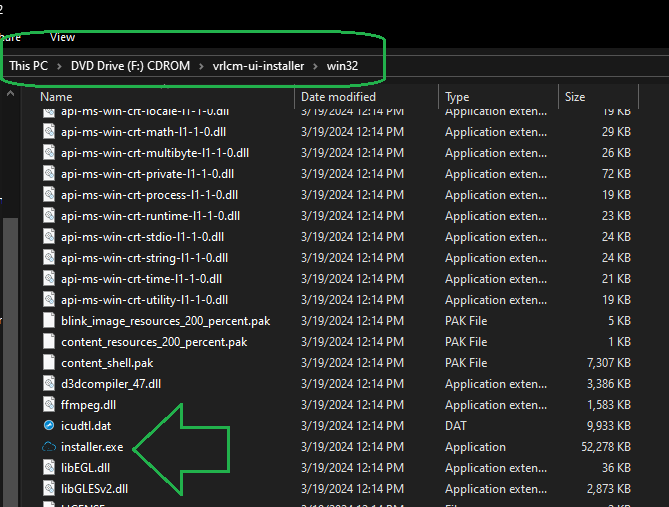This screenshot has height=507, width=669.
Task: Select api-ms-win-crt-time-l1-1-0.dll file icon
Action: [x=49, y=279]
